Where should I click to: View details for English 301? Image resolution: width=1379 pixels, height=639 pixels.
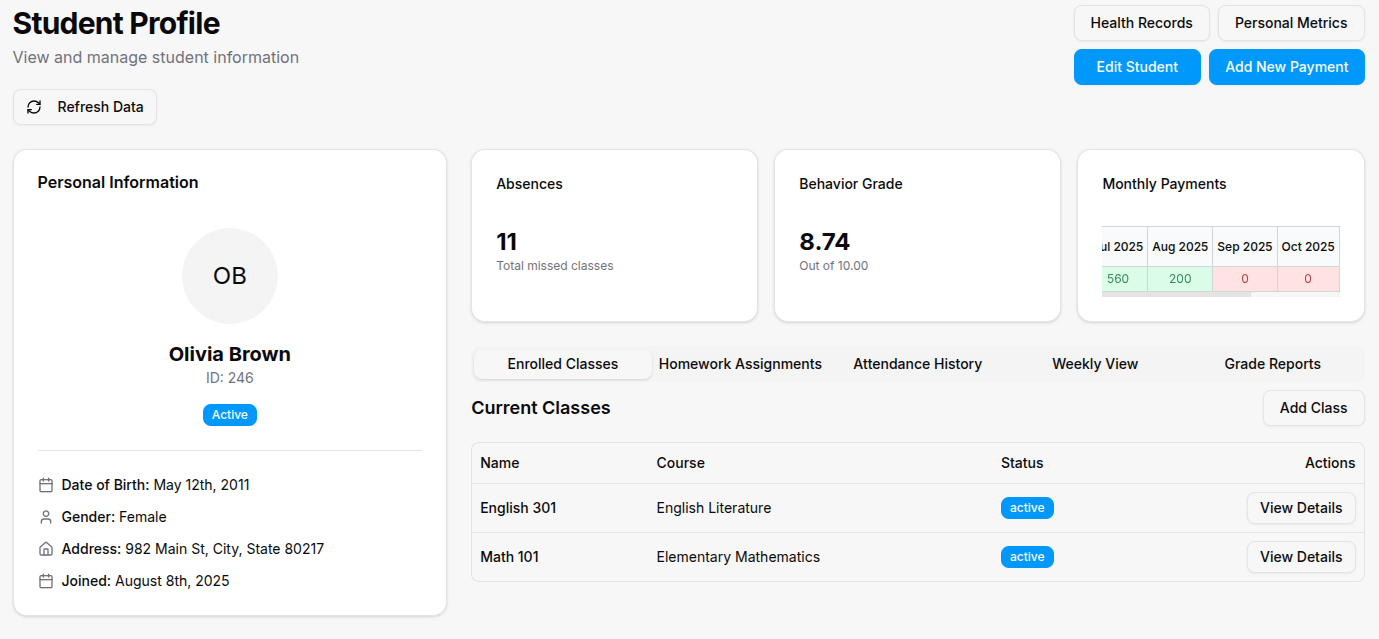click(x=1300, y=508)
